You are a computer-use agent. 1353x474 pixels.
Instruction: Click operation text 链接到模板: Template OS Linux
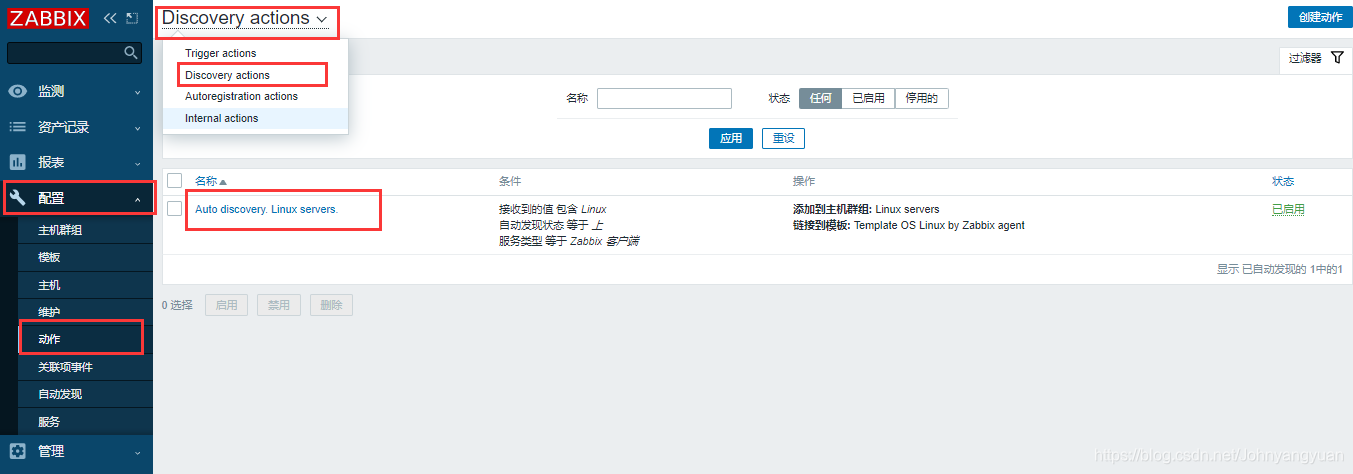click(909, 225)
